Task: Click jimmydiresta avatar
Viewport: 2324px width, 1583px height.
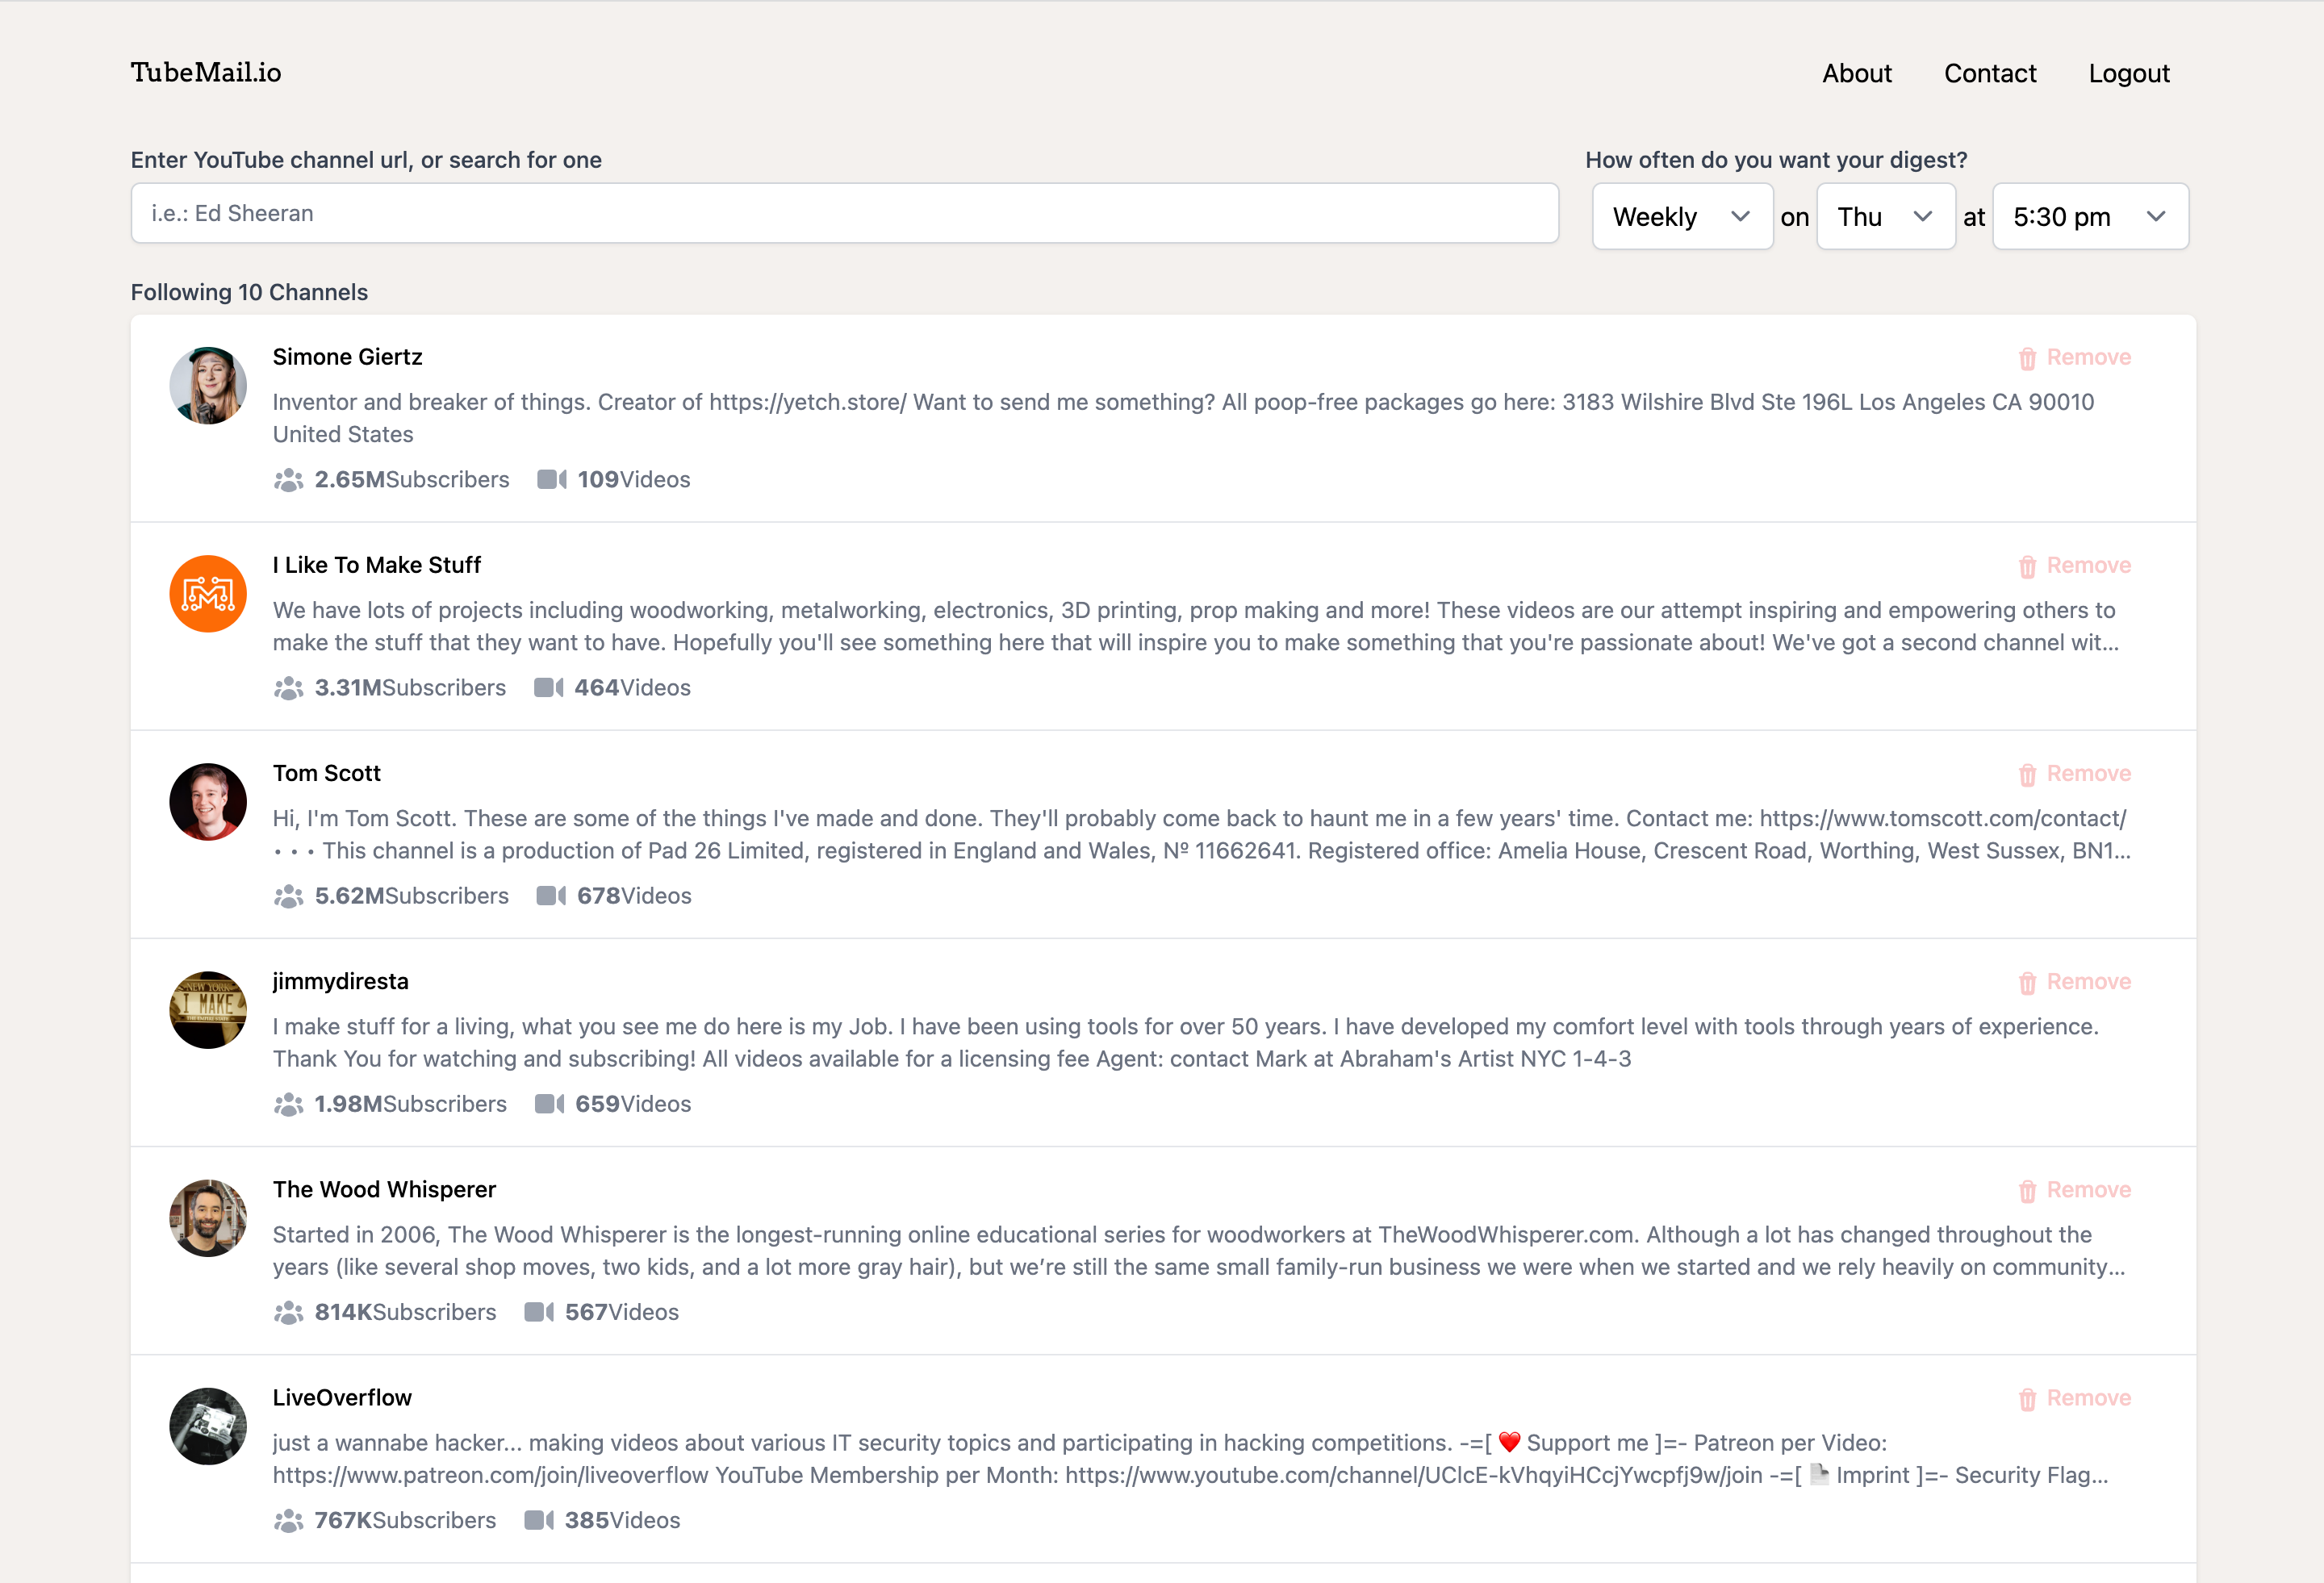Action: (208, 1010)
